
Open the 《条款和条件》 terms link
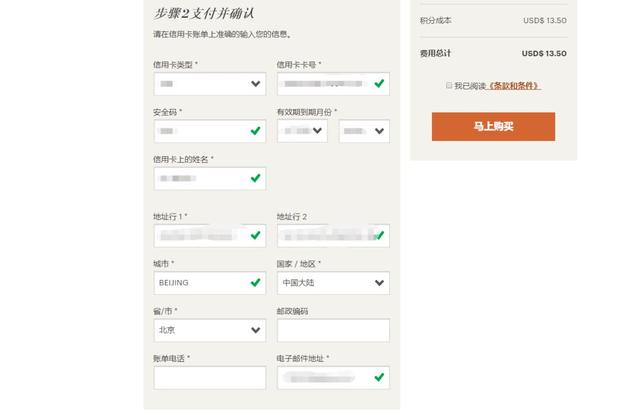(513, 86)
